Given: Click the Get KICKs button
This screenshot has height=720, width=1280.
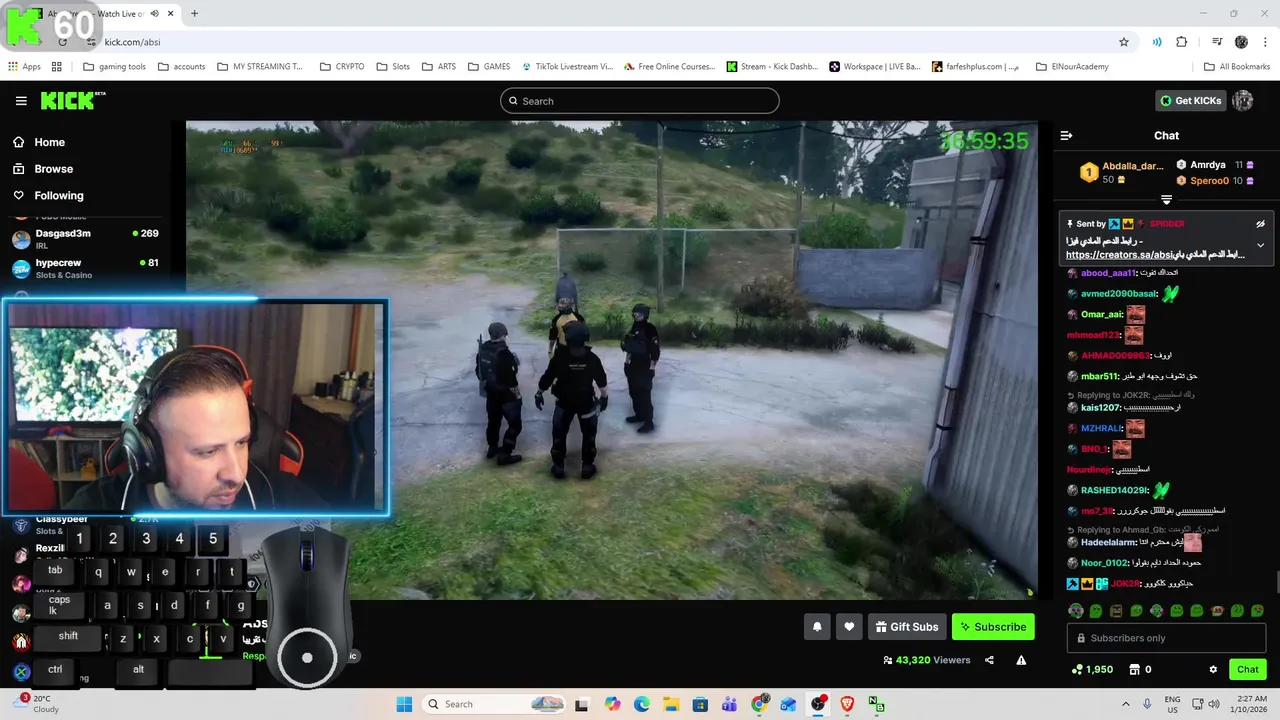Looking at the screenshot, I should point(1190,100).
